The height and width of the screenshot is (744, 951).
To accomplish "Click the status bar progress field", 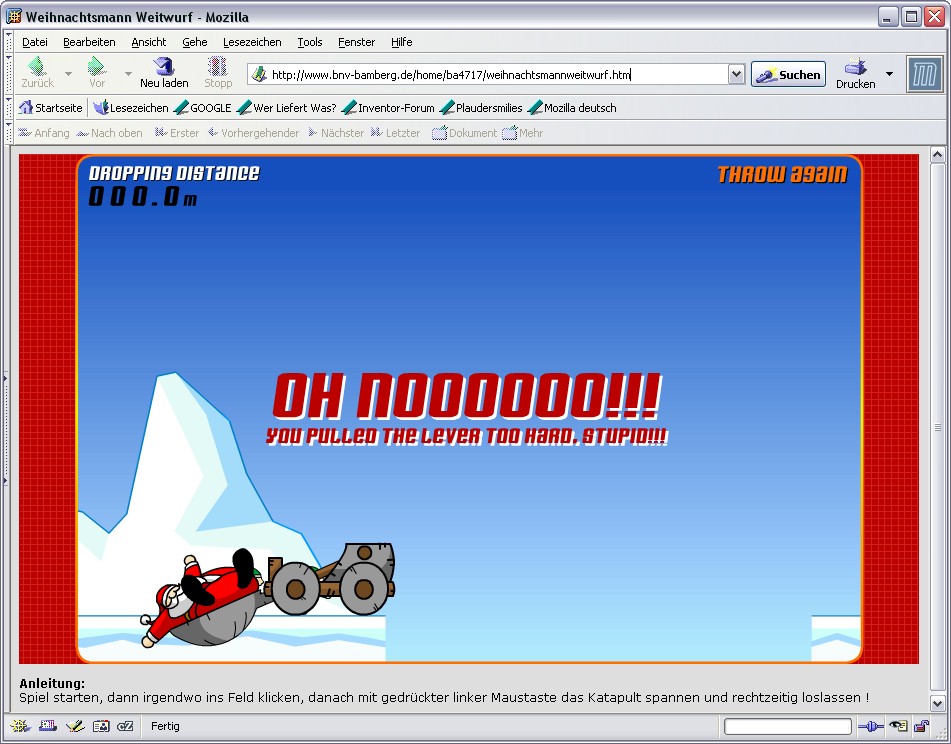I will tap(788, 726).
